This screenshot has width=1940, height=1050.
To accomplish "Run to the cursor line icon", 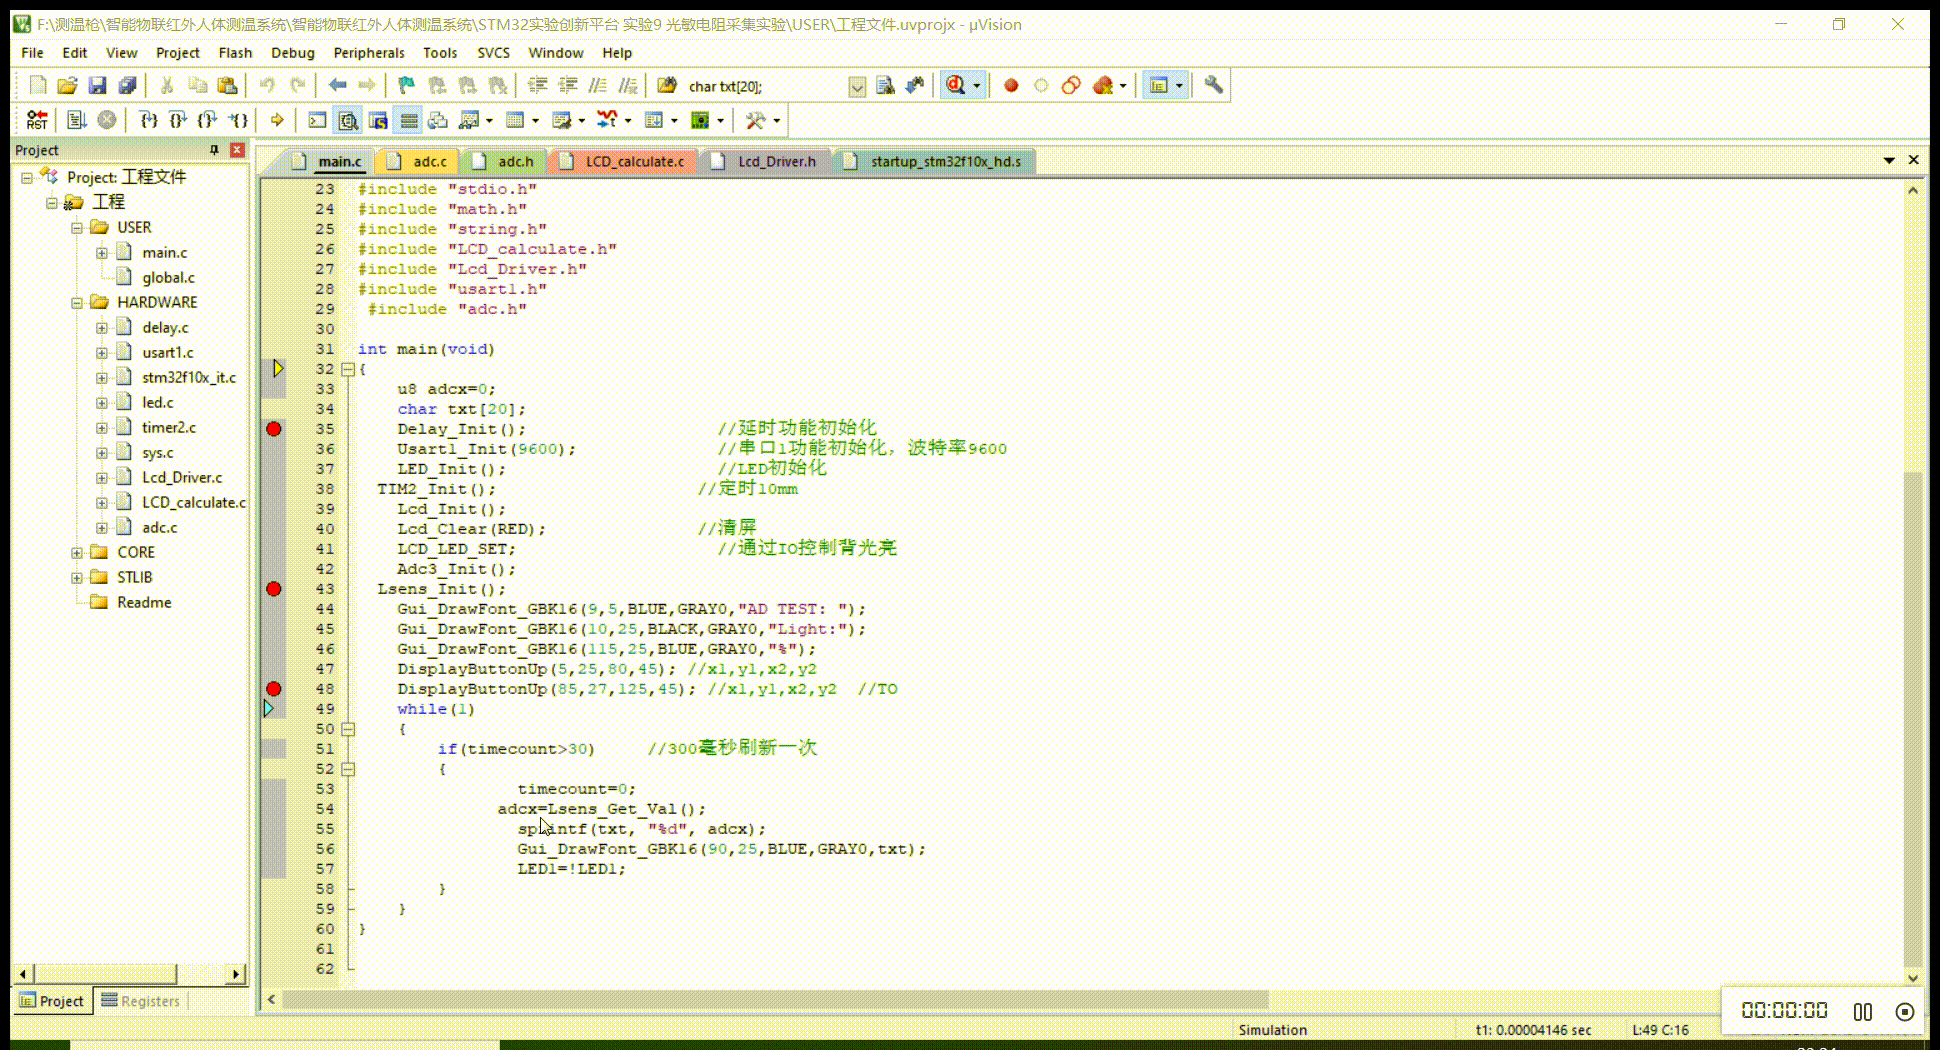I will point(238,121).
